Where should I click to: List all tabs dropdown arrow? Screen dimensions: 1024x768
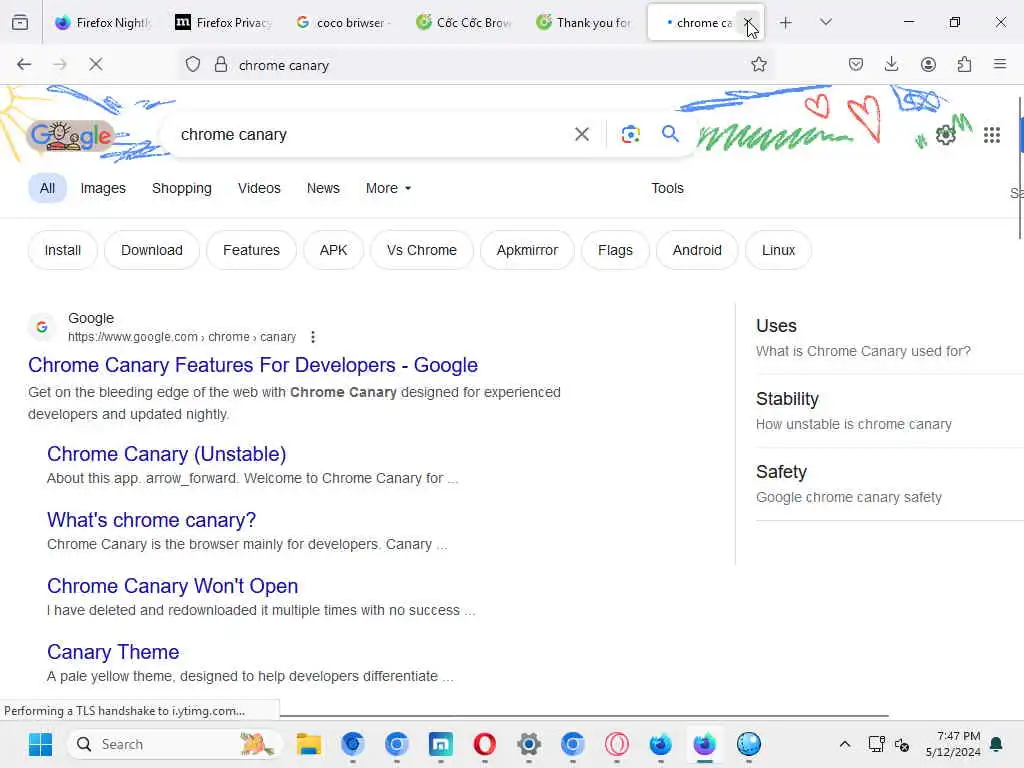(x=825, y=22)
